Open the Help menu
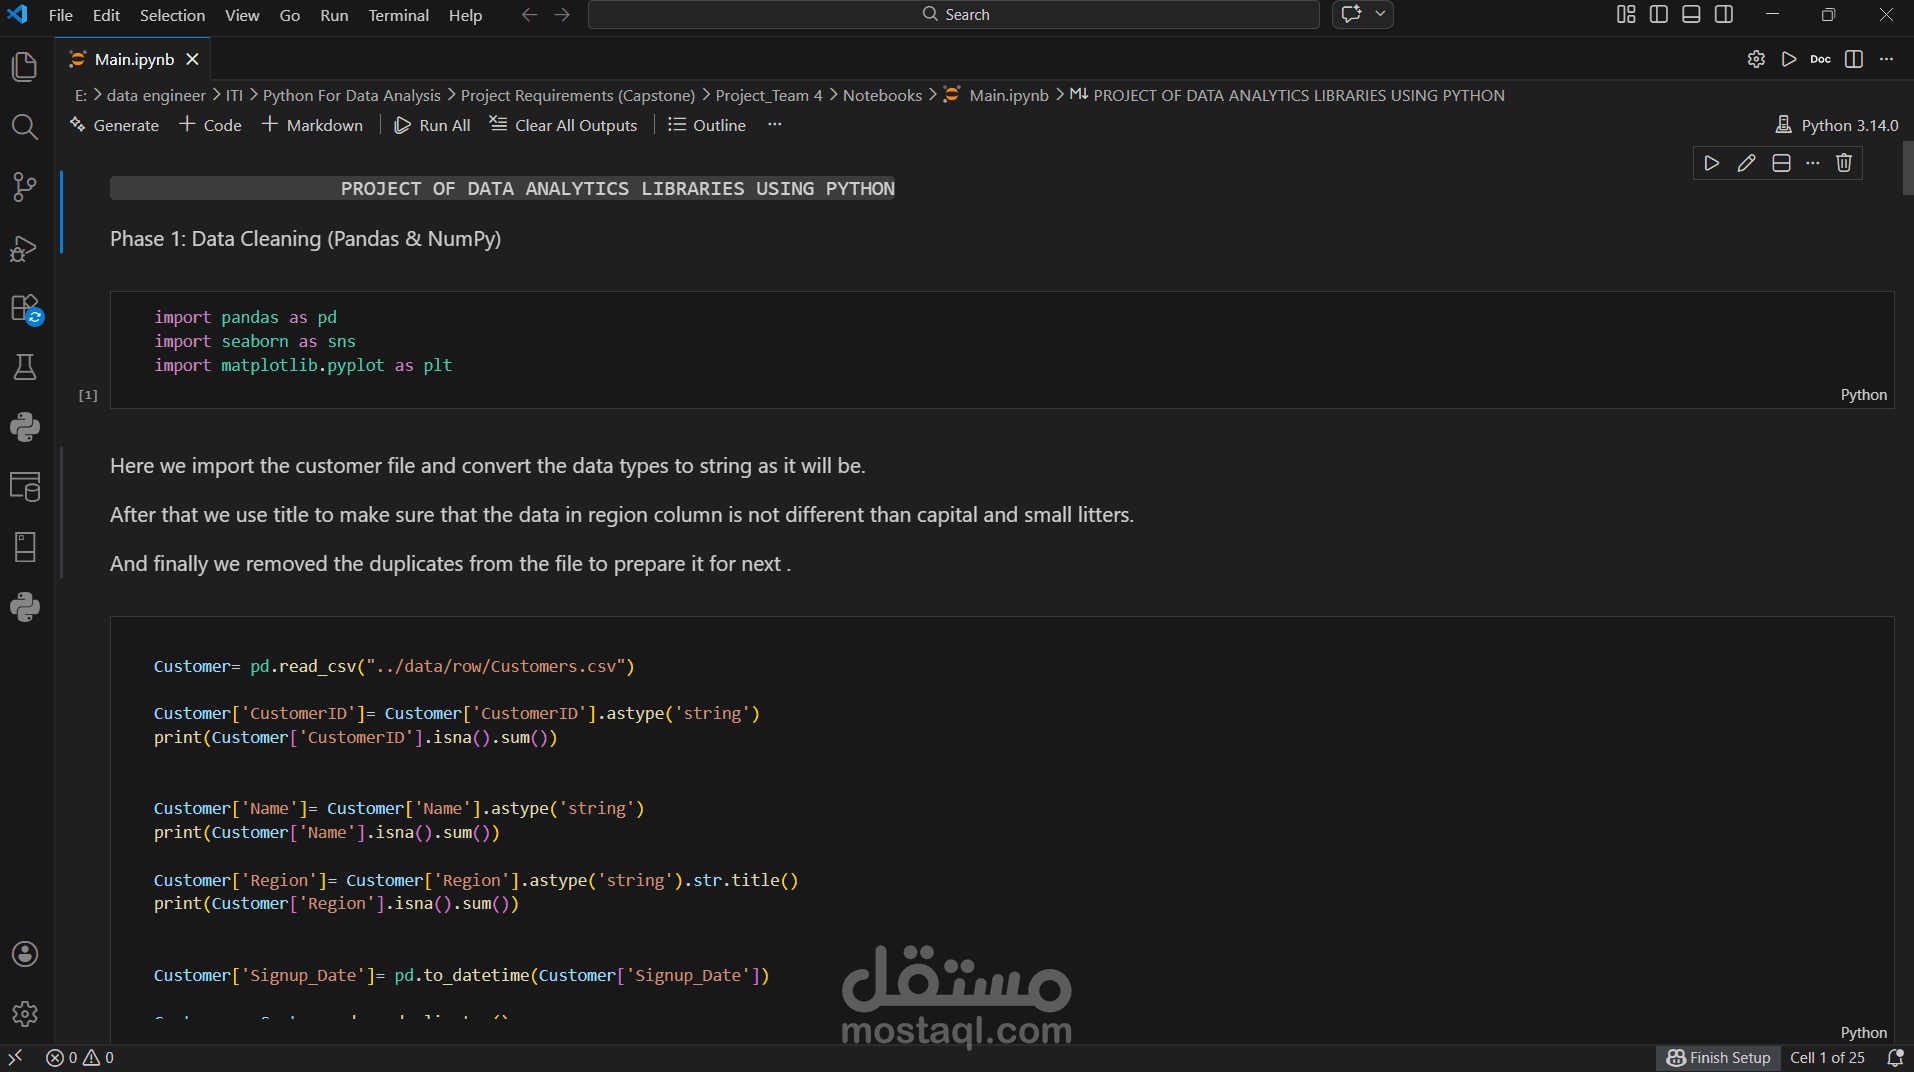Viewport: 1914px width, 1072px height. (x=465, y=15)
